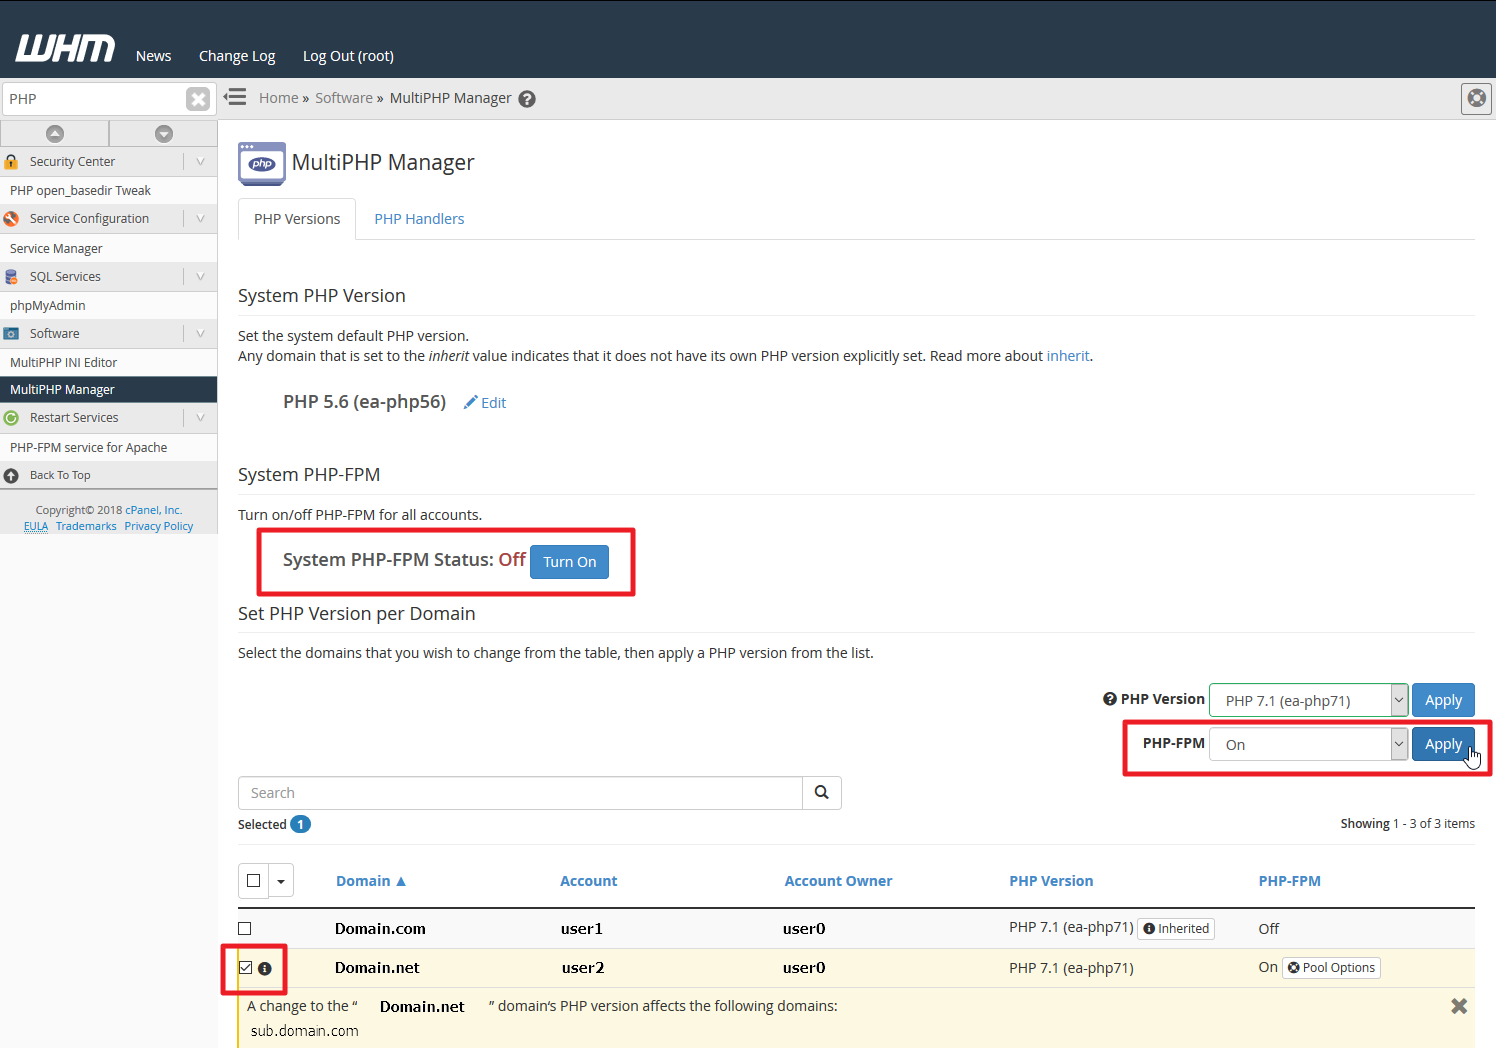Click inside the domain Search input field

tap(520, 792)
